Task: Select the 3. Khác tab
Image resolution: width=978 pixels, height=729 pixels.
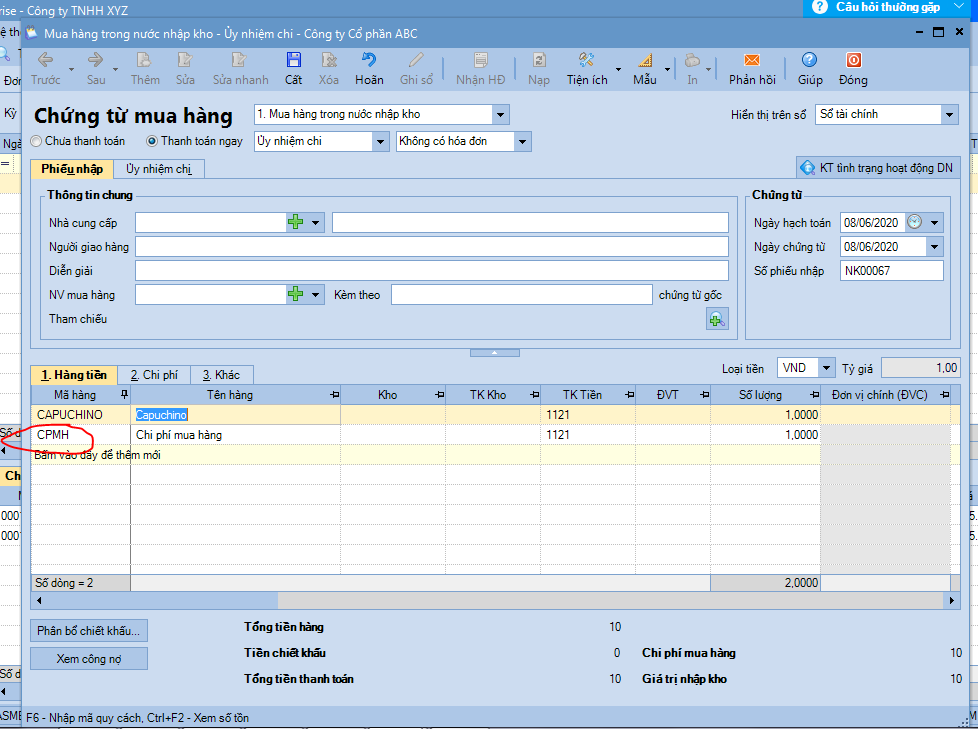Action: [221, 375]
